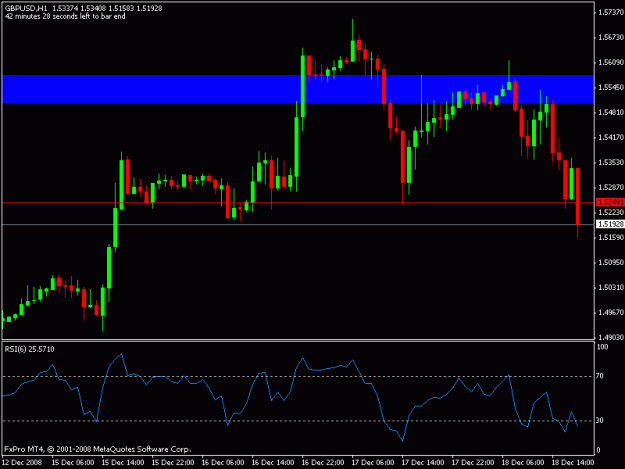Click the '17 Dec 14:00' time axis label
This screenshot has height=469, width=625.
pos(423,463)
